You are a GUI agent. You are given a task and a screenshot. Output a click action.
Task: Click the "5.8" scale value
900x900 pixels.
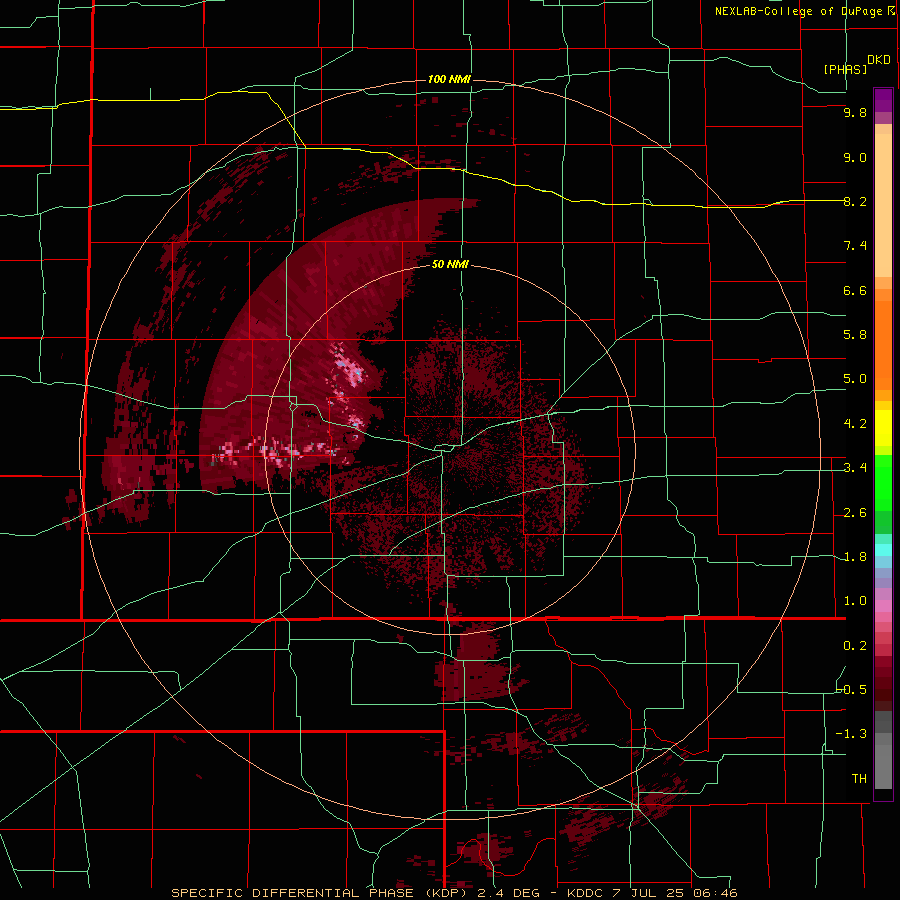click(855, 335)
